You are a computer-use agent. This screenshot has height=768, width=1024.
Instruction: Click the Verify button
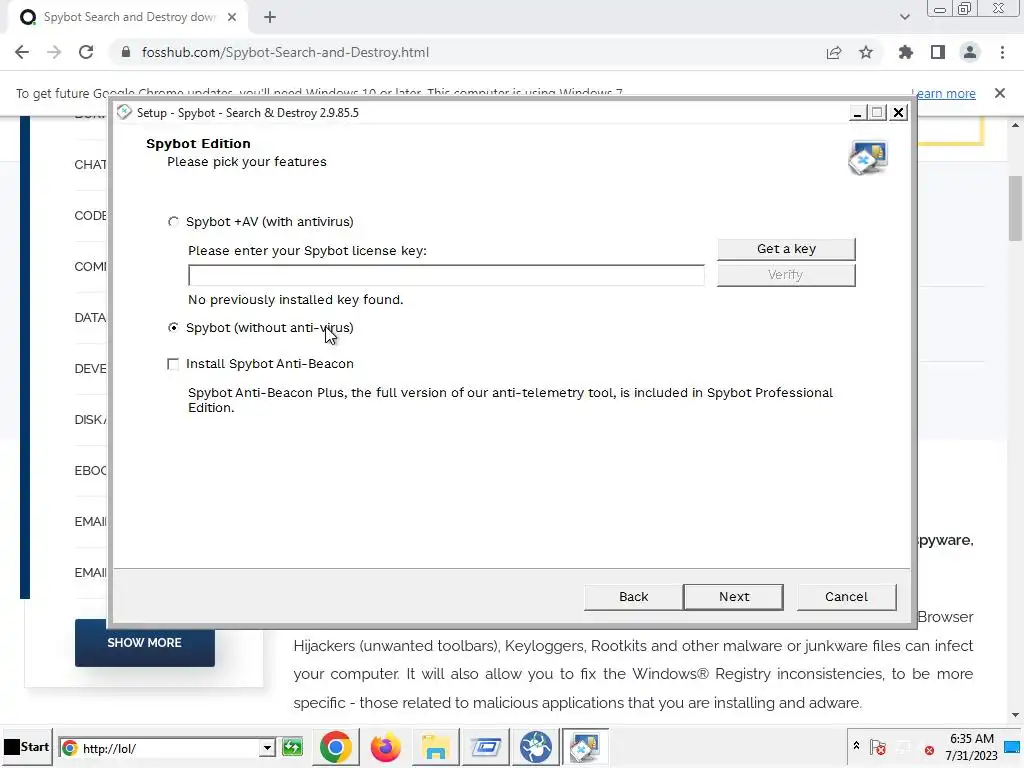(x=786, y=275)
